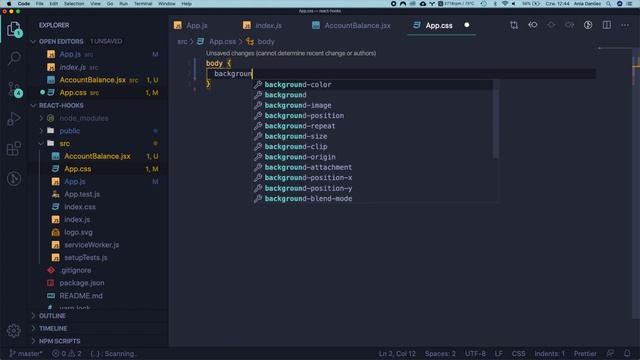Viewport: 640px width, 360px height.
Task: Click LF end-of-line setting
Action: (498, 353)
